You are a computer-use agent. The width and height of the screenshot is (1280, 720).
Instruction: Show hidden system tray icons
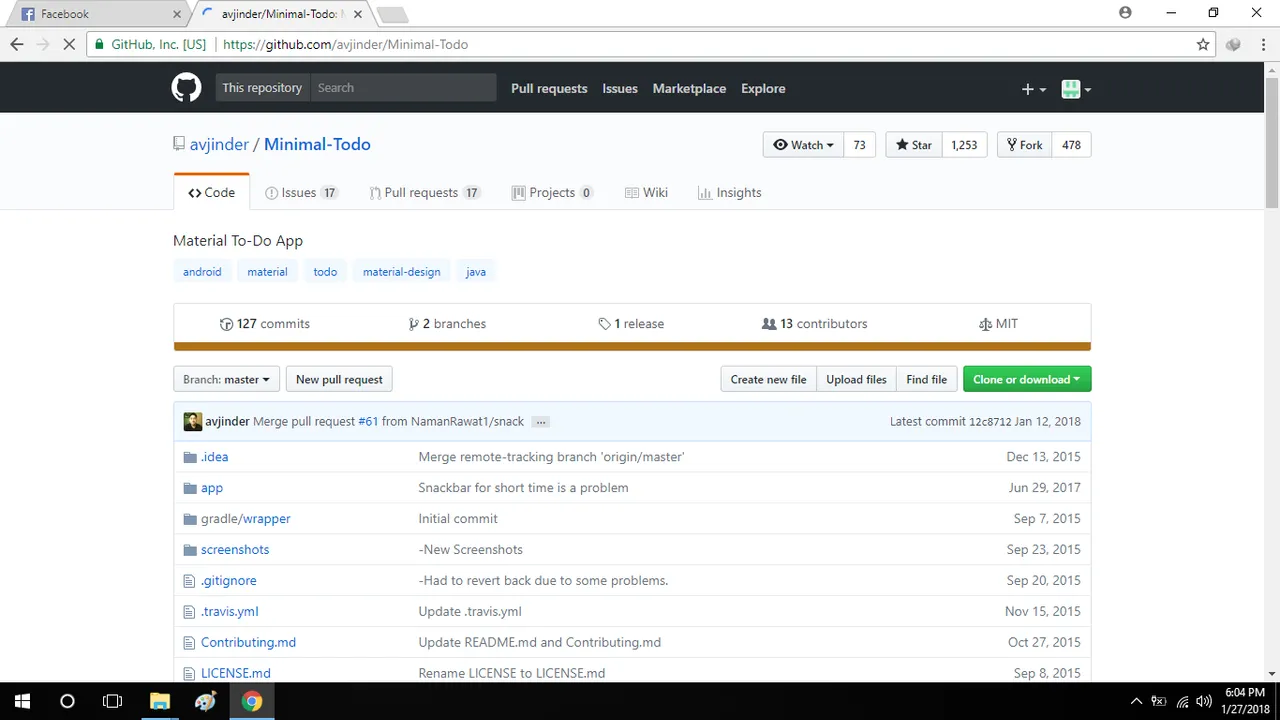point(1136,701)
